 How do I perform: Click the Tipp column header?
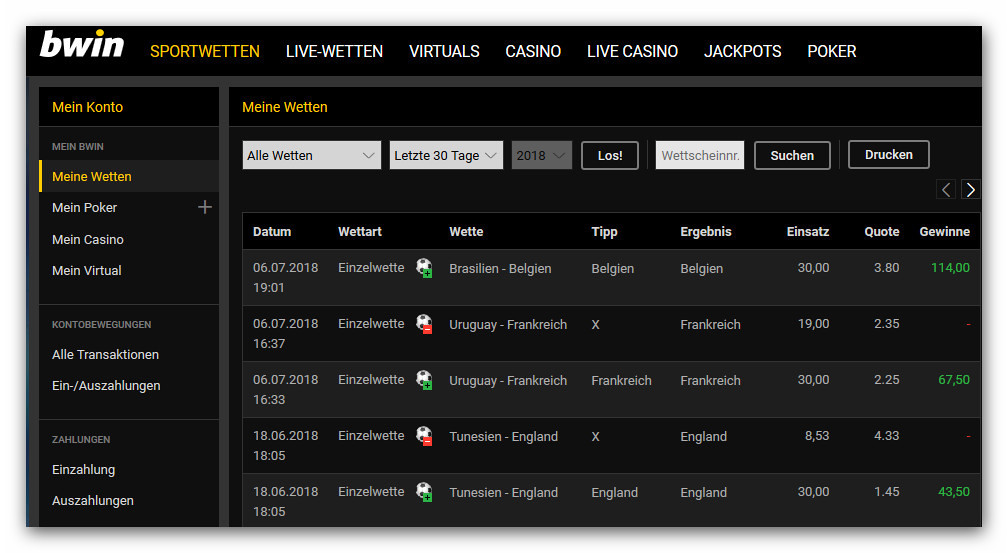point(604,231)
